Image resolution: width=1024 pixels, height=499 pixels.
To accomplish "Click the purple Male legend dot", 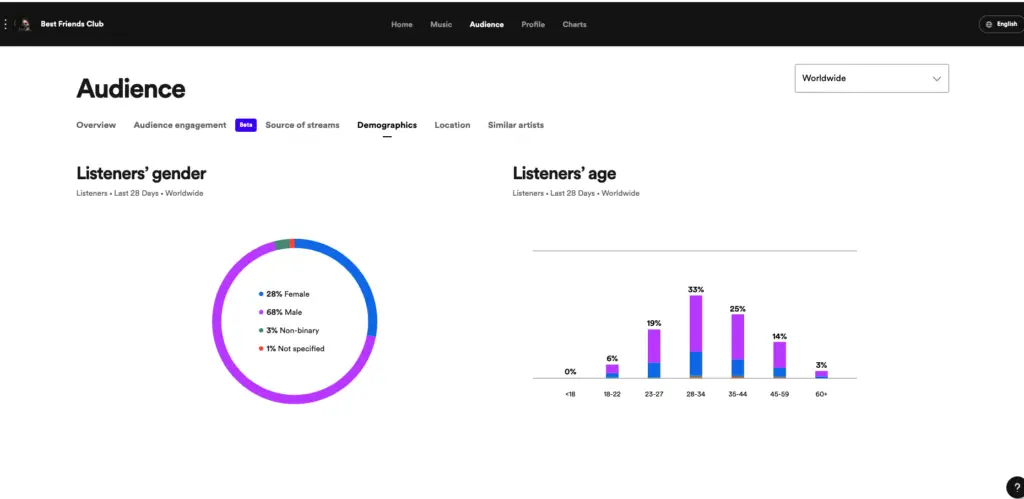I will click(261, 312).
